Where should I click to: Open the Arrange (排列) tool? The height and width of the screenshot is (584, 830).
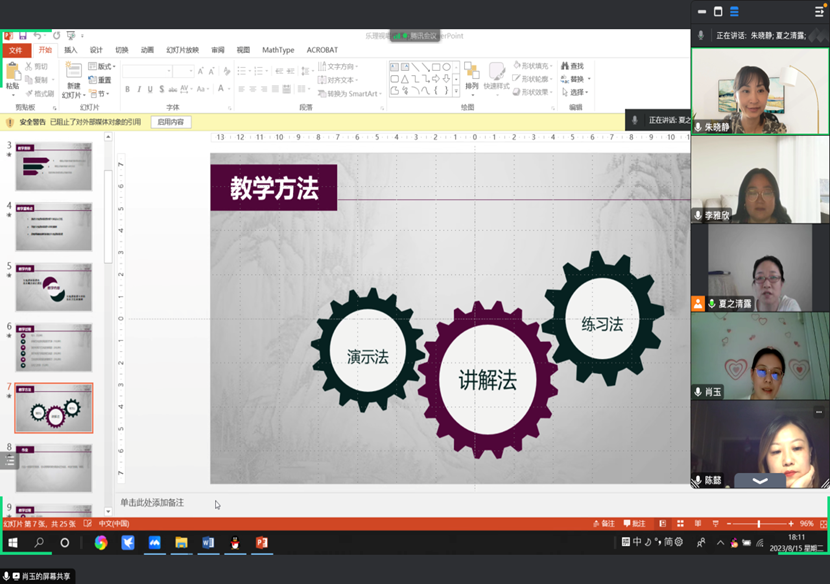[472, 73]
